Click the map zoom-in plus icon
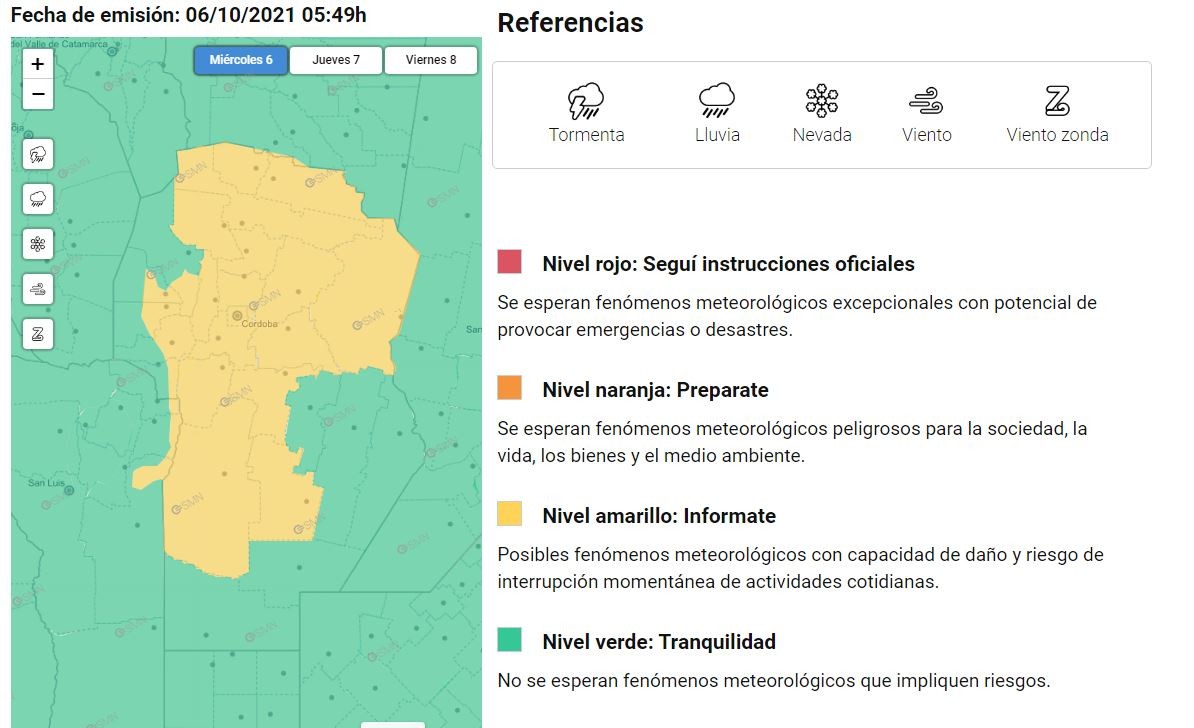 pos(37,63)
